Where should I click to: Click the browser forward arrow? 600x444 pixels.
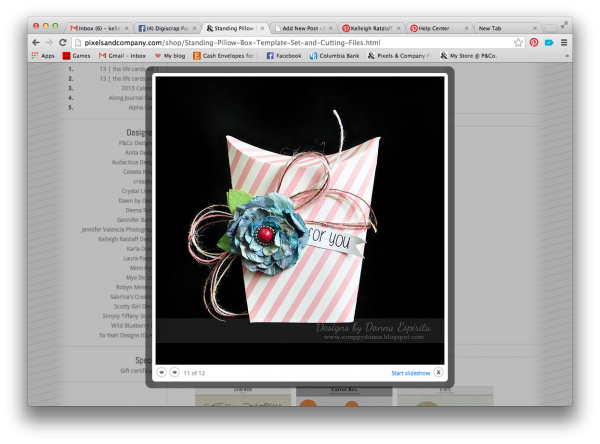[49, 42]
